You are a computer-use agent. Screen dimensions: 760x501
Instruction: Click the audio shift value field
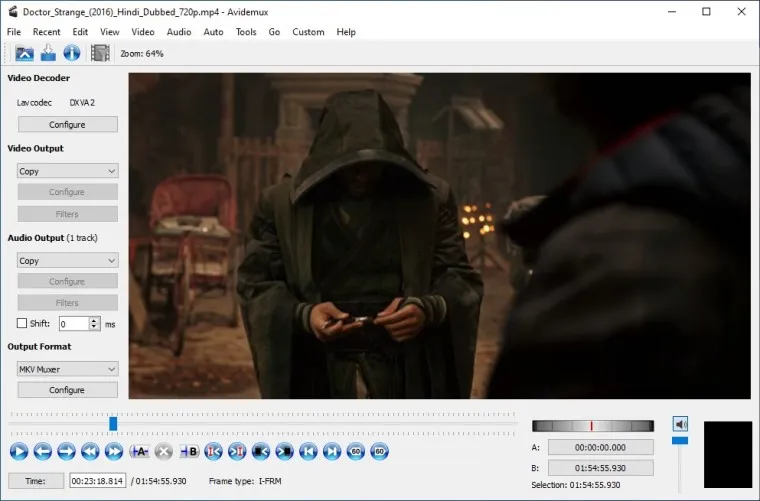pos(74,324)
